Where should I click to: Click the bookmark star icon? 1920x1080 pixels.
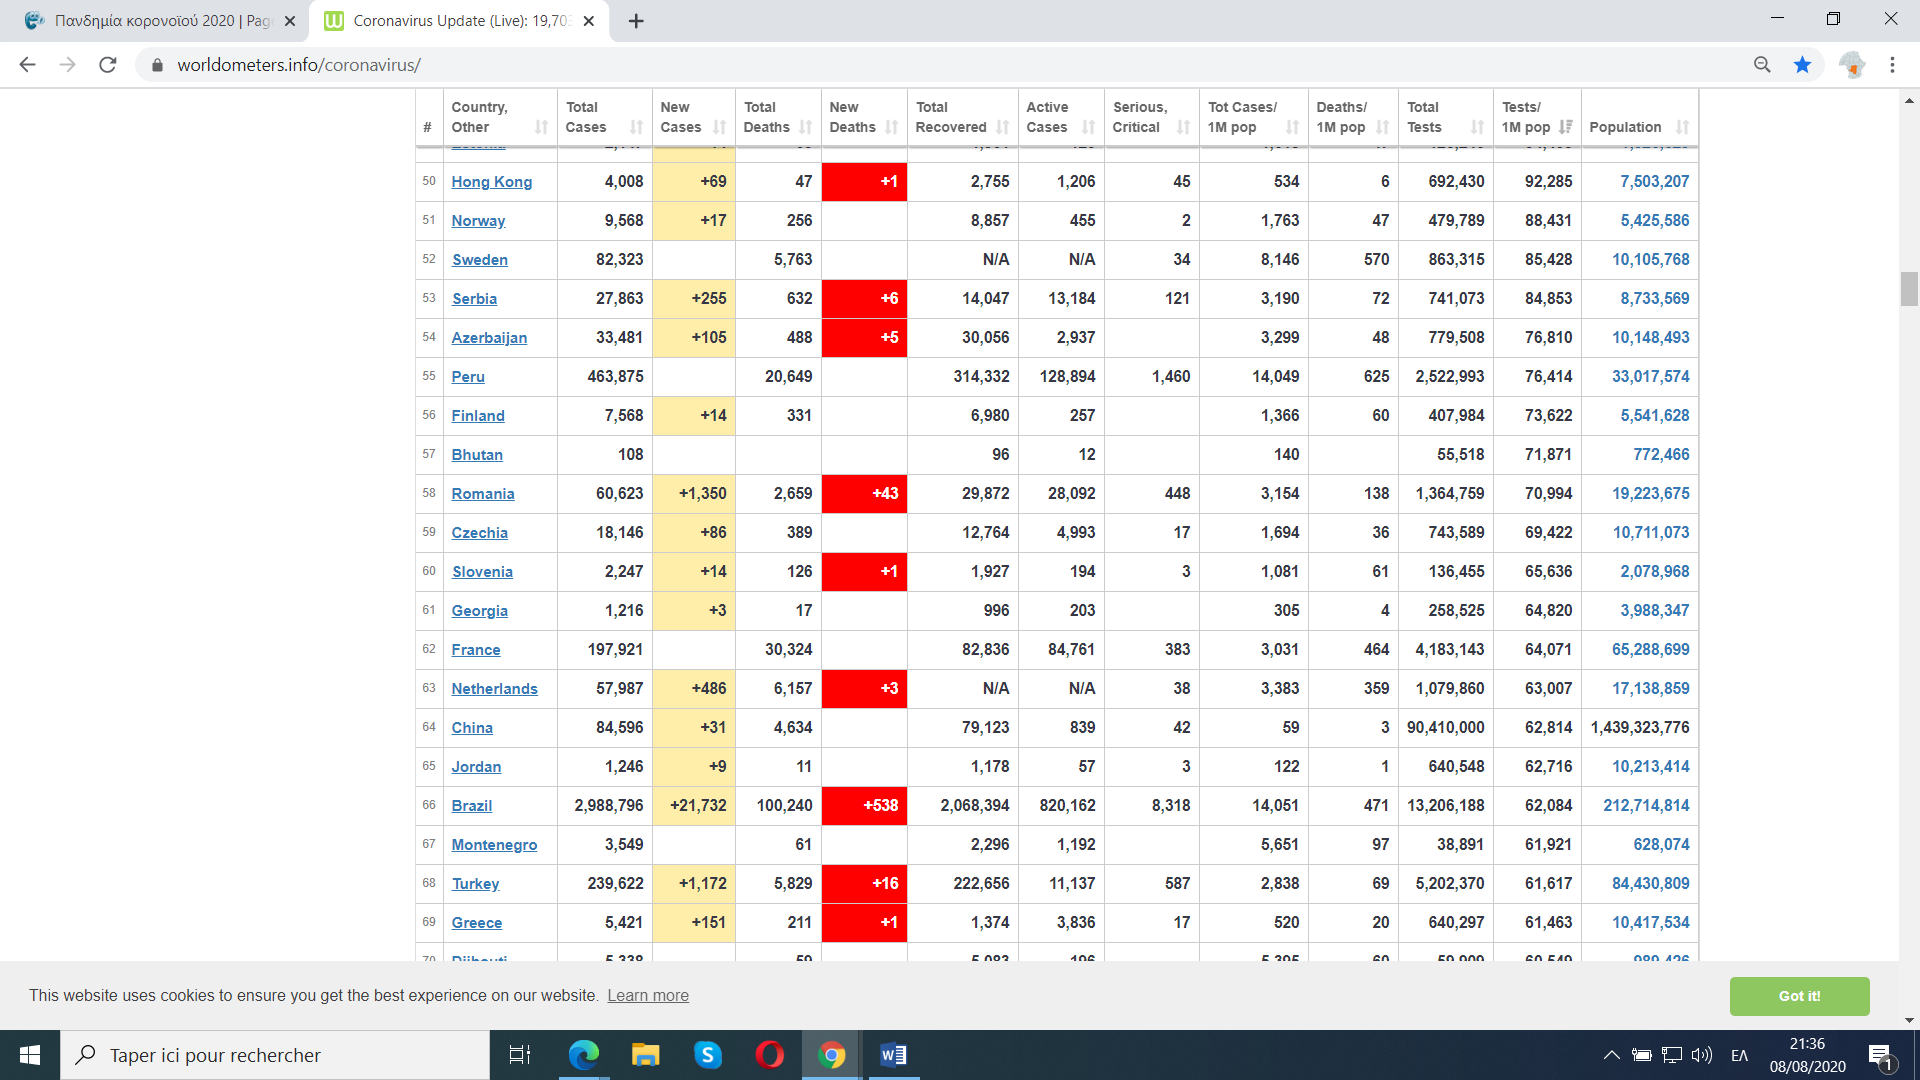pos(1802,65)
